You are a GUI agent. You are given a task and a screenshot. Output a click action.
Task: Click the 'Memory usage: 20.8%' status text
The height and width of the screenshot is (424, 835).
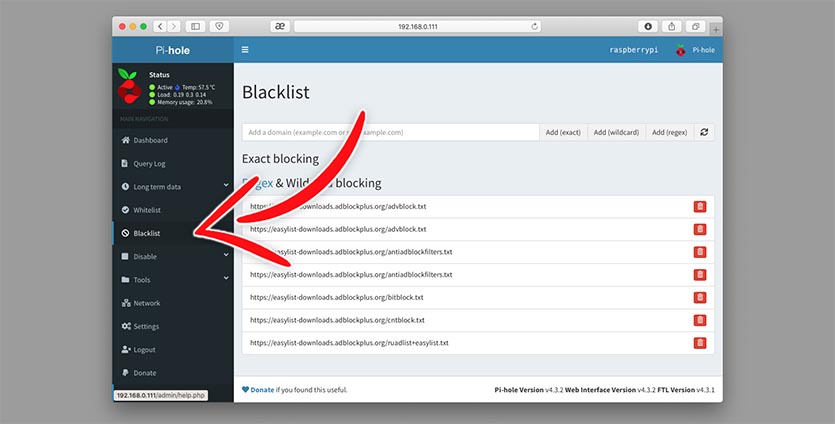184,102
